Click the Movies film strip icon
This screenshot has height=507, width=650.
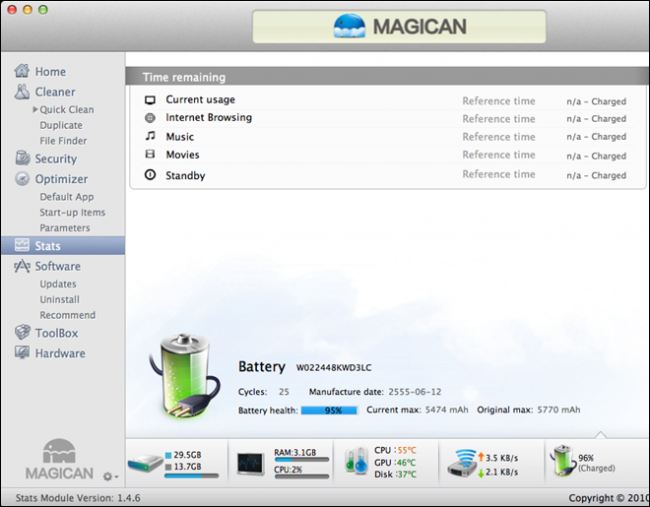pyautogui.click(x=150, y=154)
